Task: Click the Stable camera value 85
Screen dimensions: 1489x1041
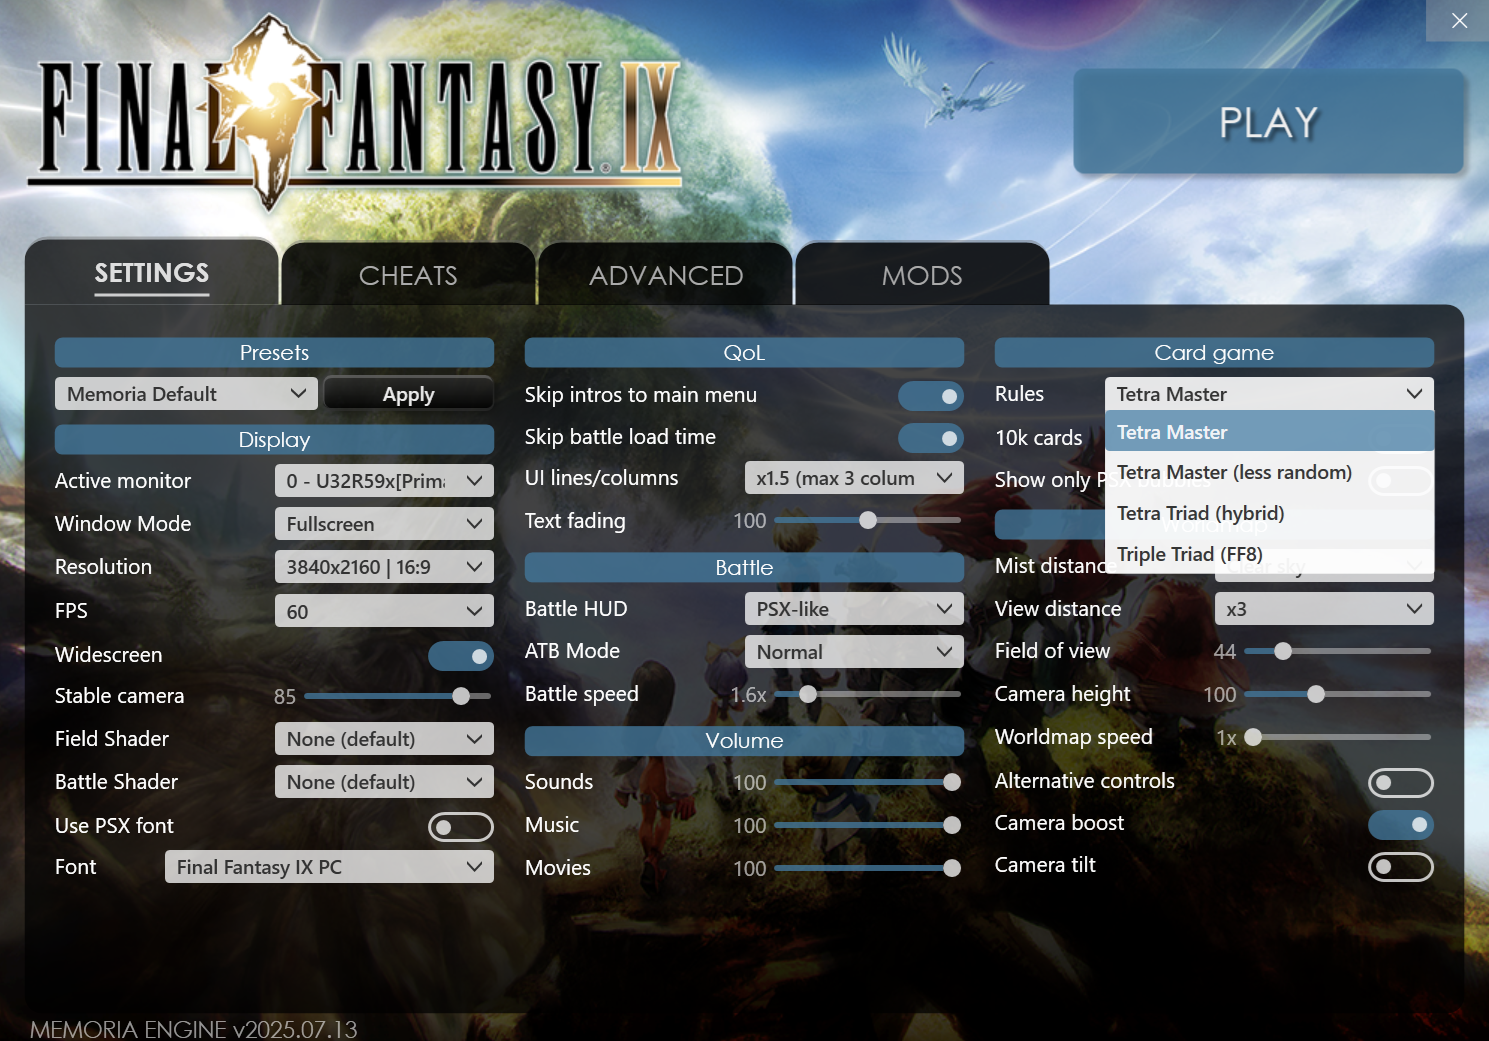Action: pyautogui.click(x=285, y=697)
